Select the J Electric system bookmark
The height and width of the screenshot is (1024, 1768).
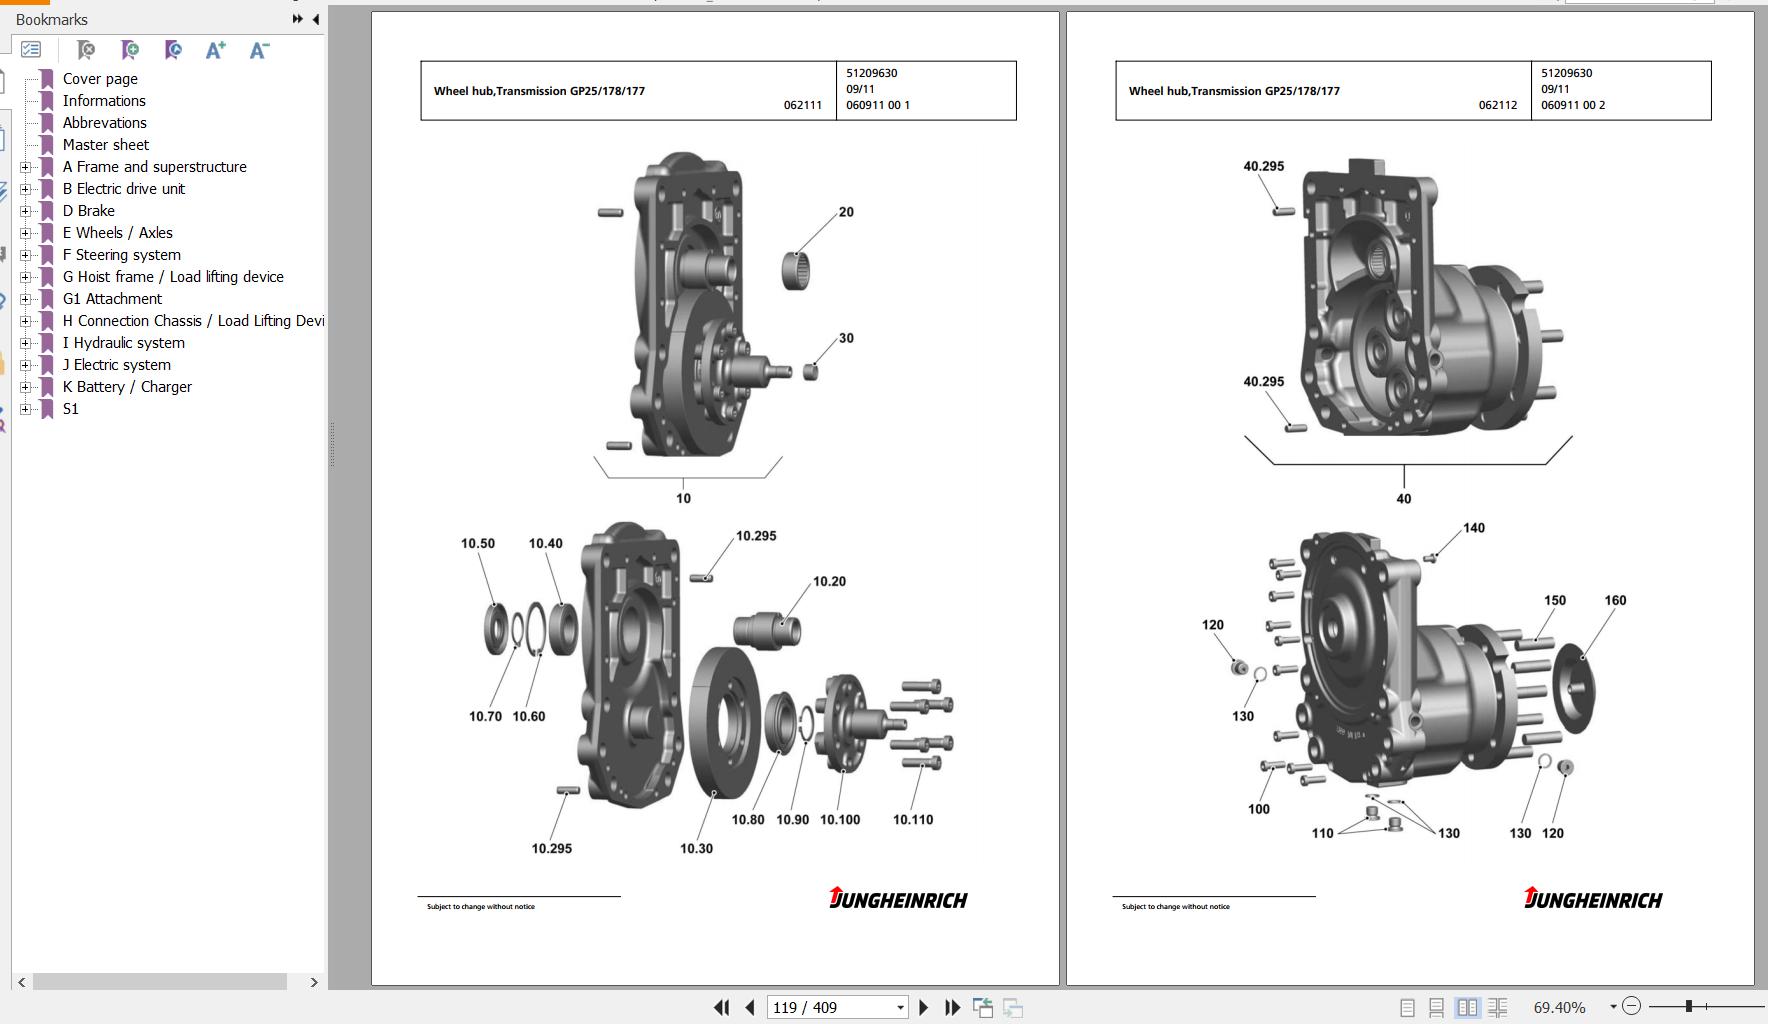click(117, 365)
